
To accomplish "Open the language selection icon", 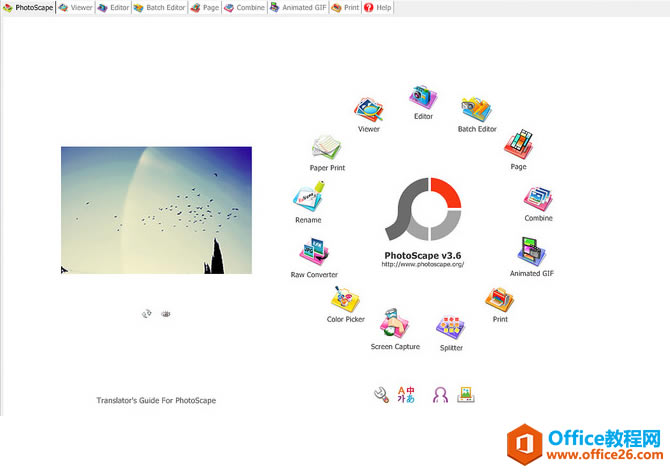I will [x=406, y=395].
